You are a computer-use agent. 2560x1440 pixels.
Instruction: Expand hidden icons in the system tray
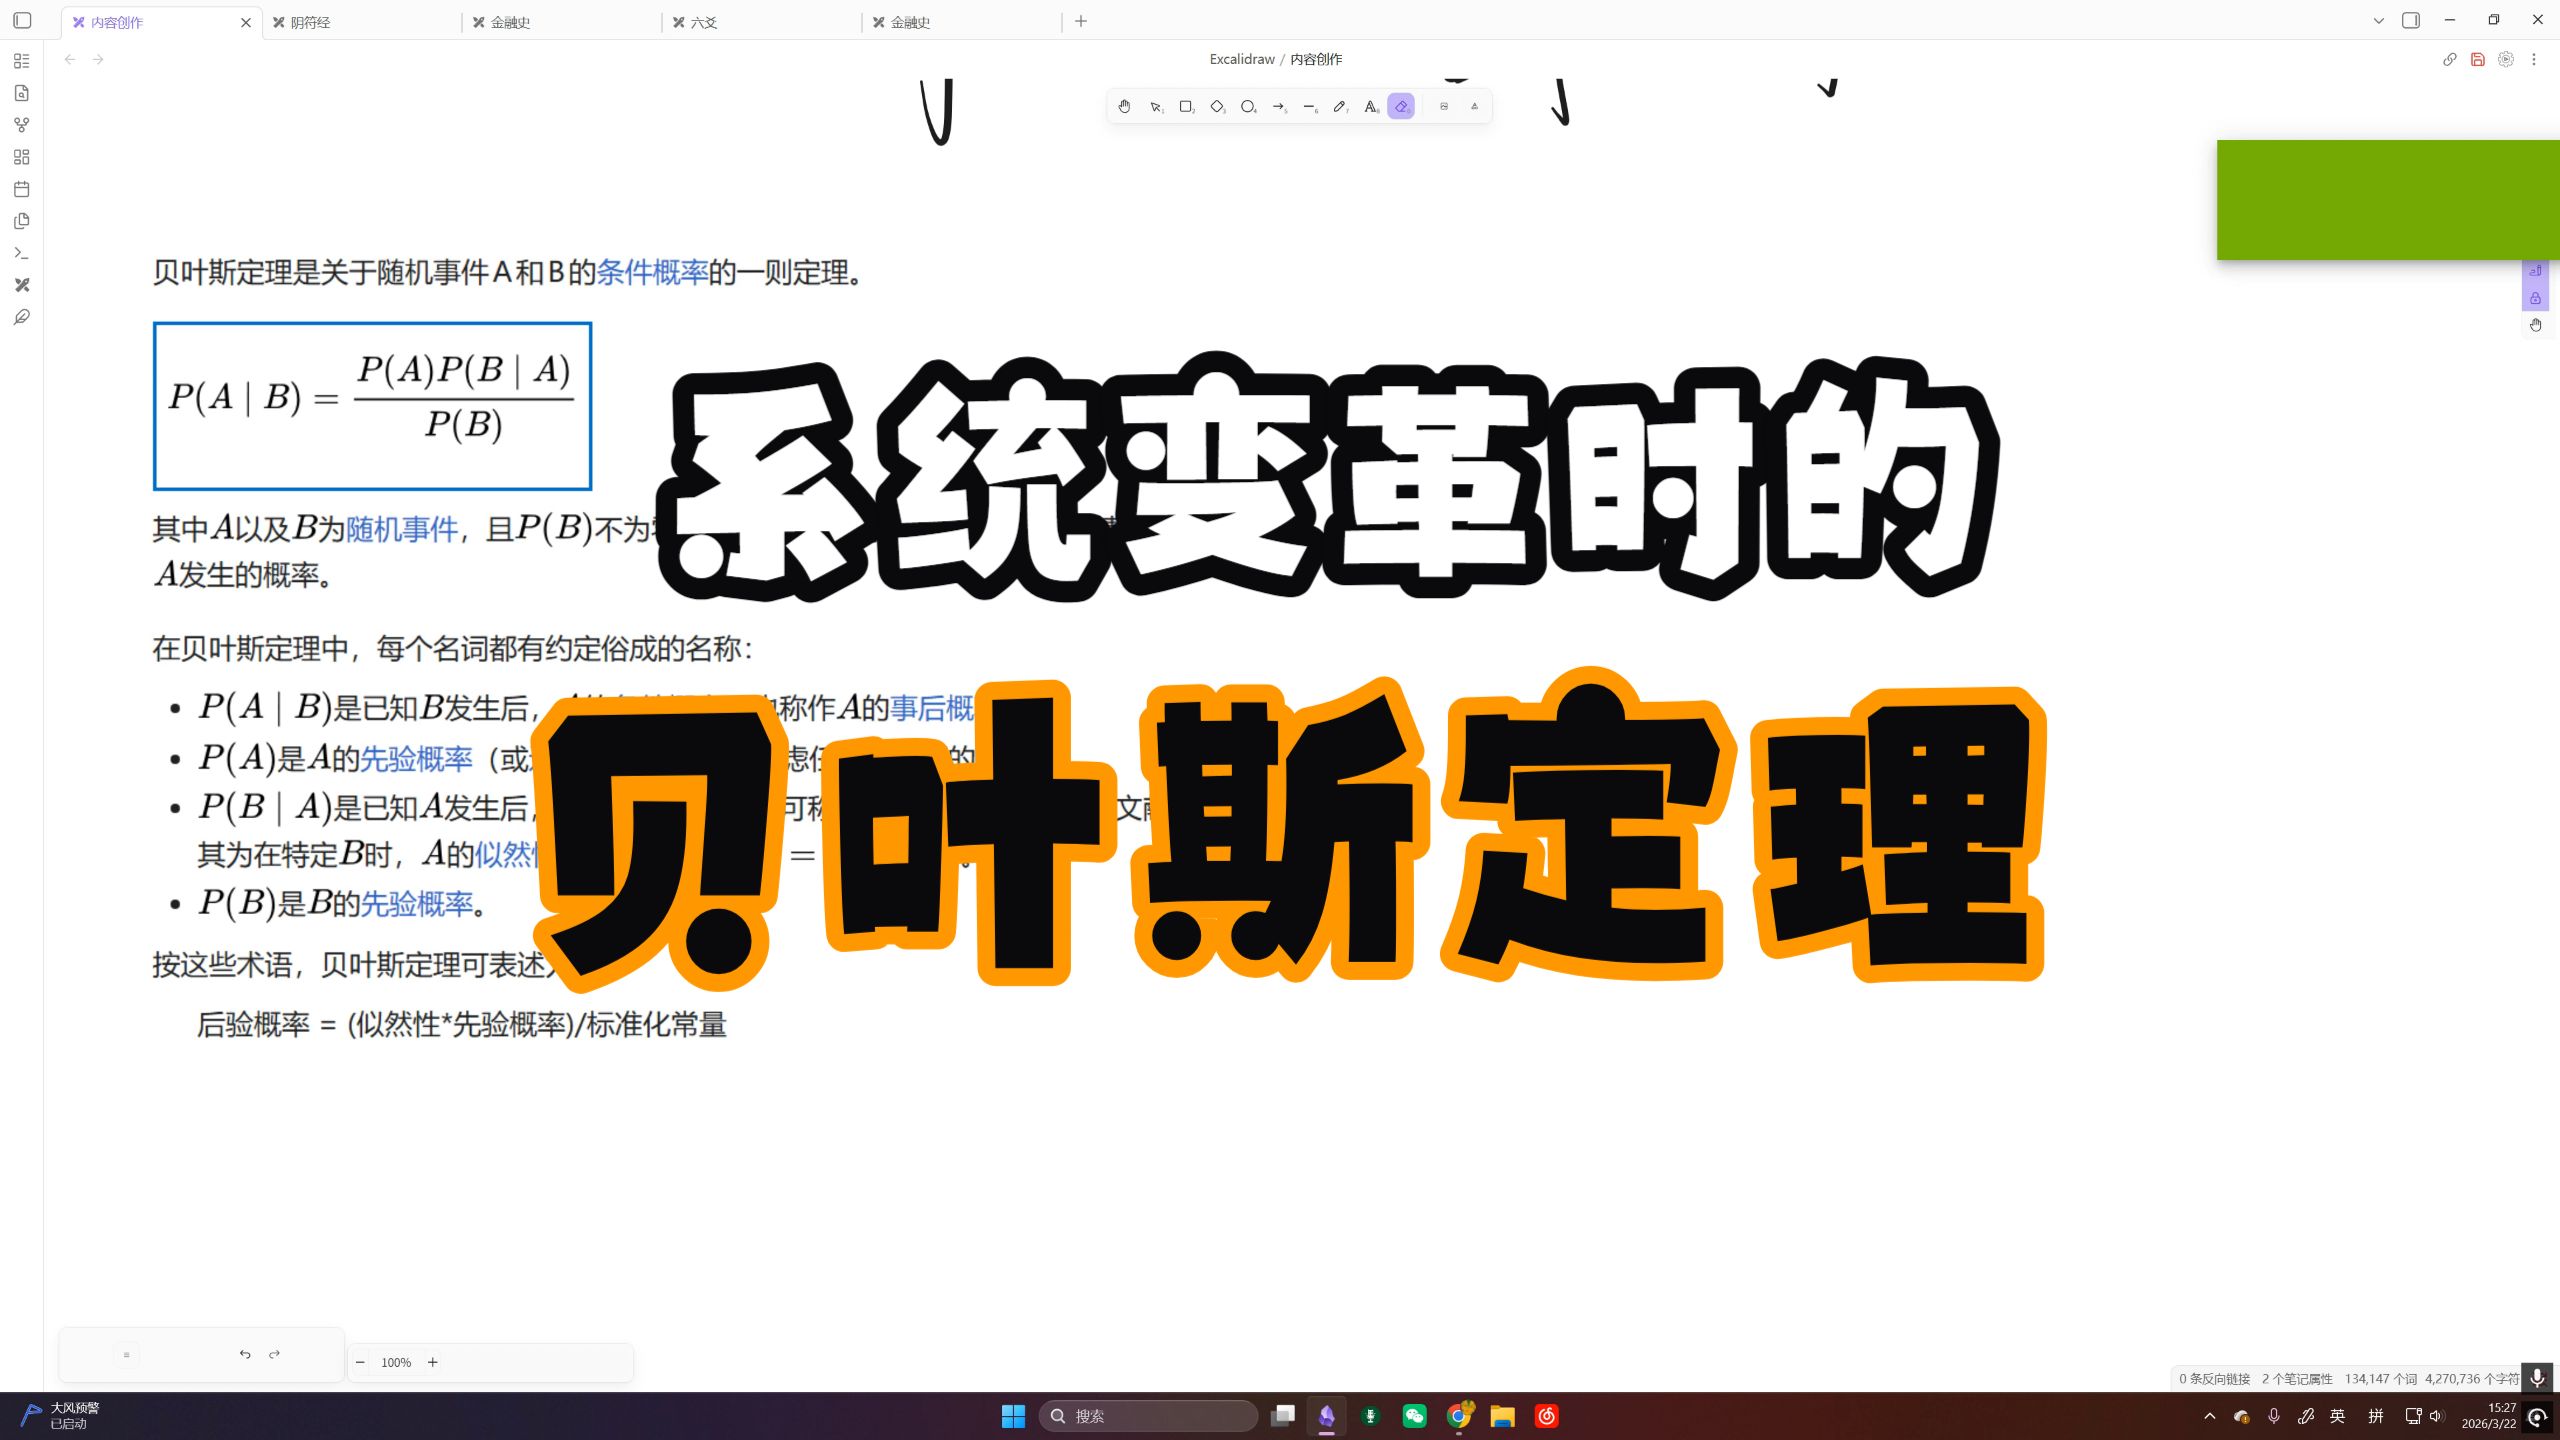[2209, 1415]
